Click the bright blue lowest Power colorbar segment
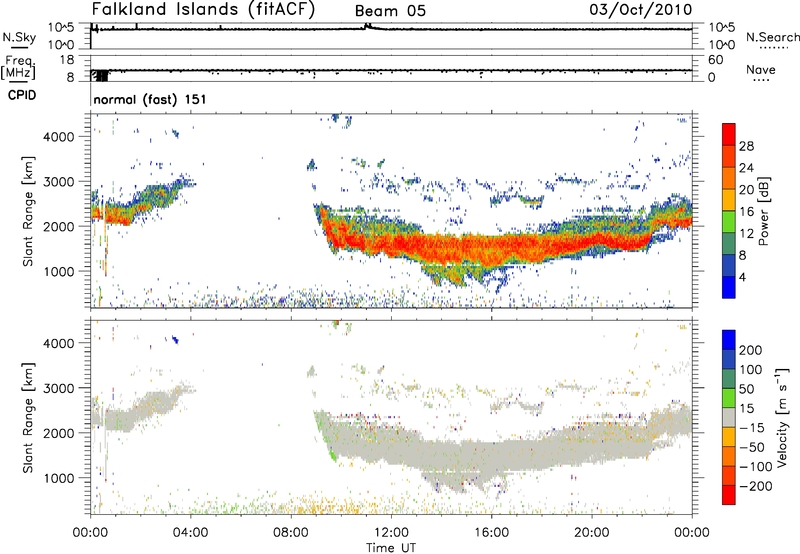Screen dimensions: 800x554 click(x=729, y=287)
